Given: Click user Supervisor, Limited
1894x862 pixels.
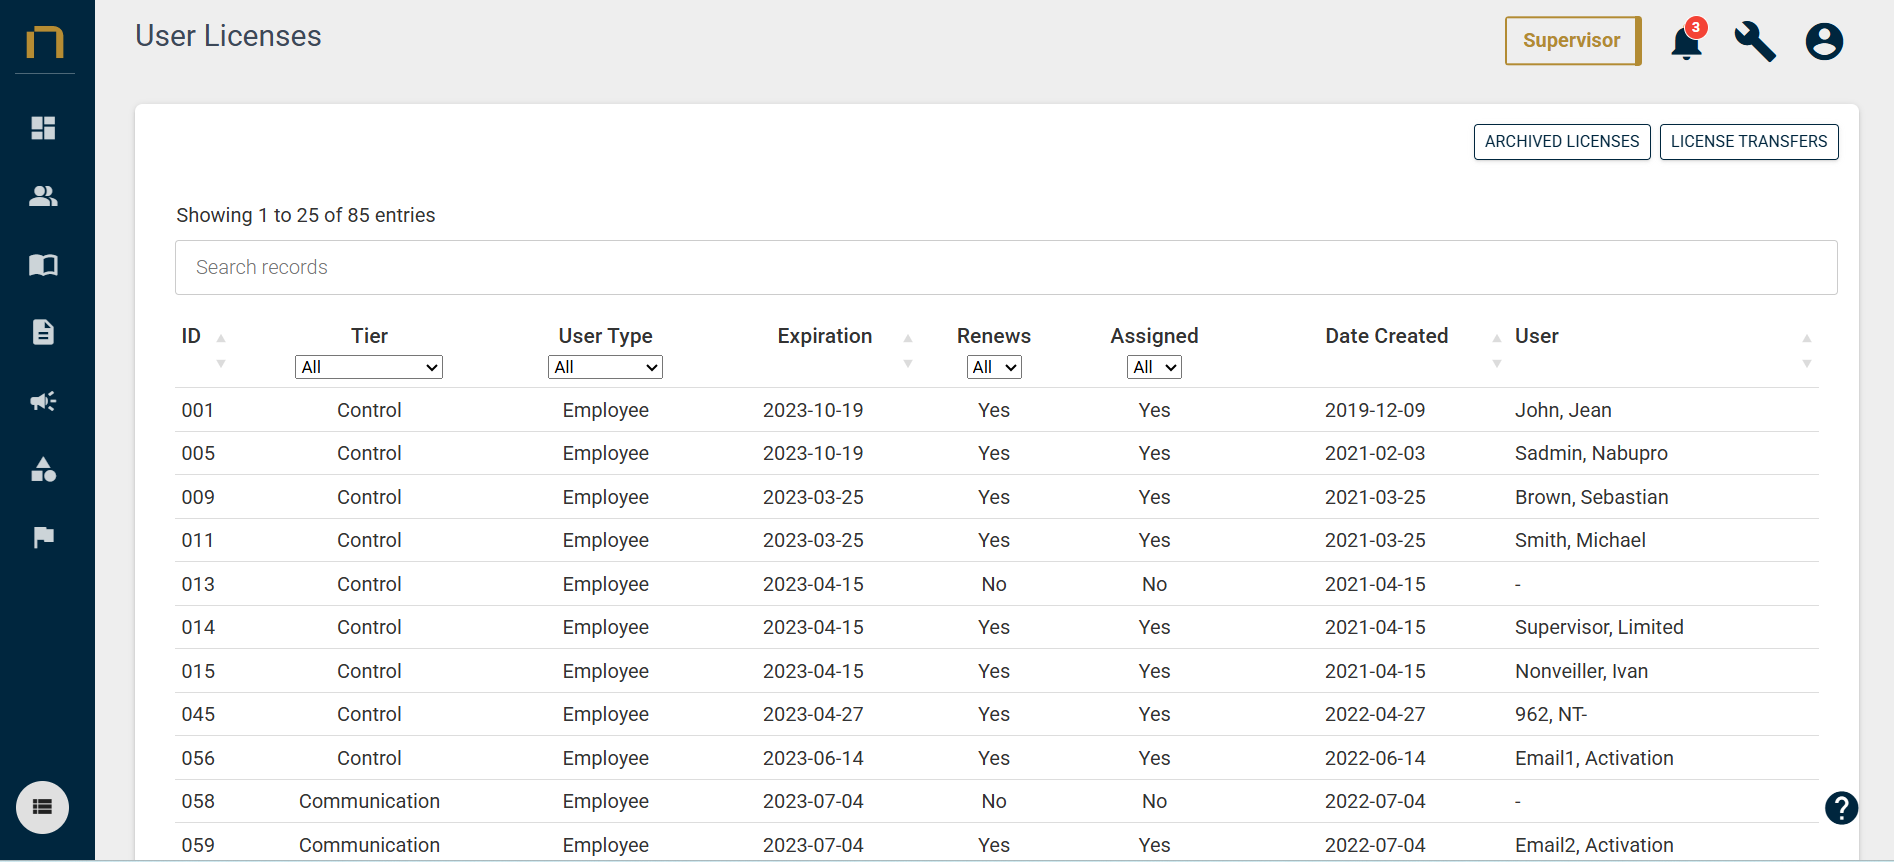Looking at the screenshot, I should [1599, 627].
